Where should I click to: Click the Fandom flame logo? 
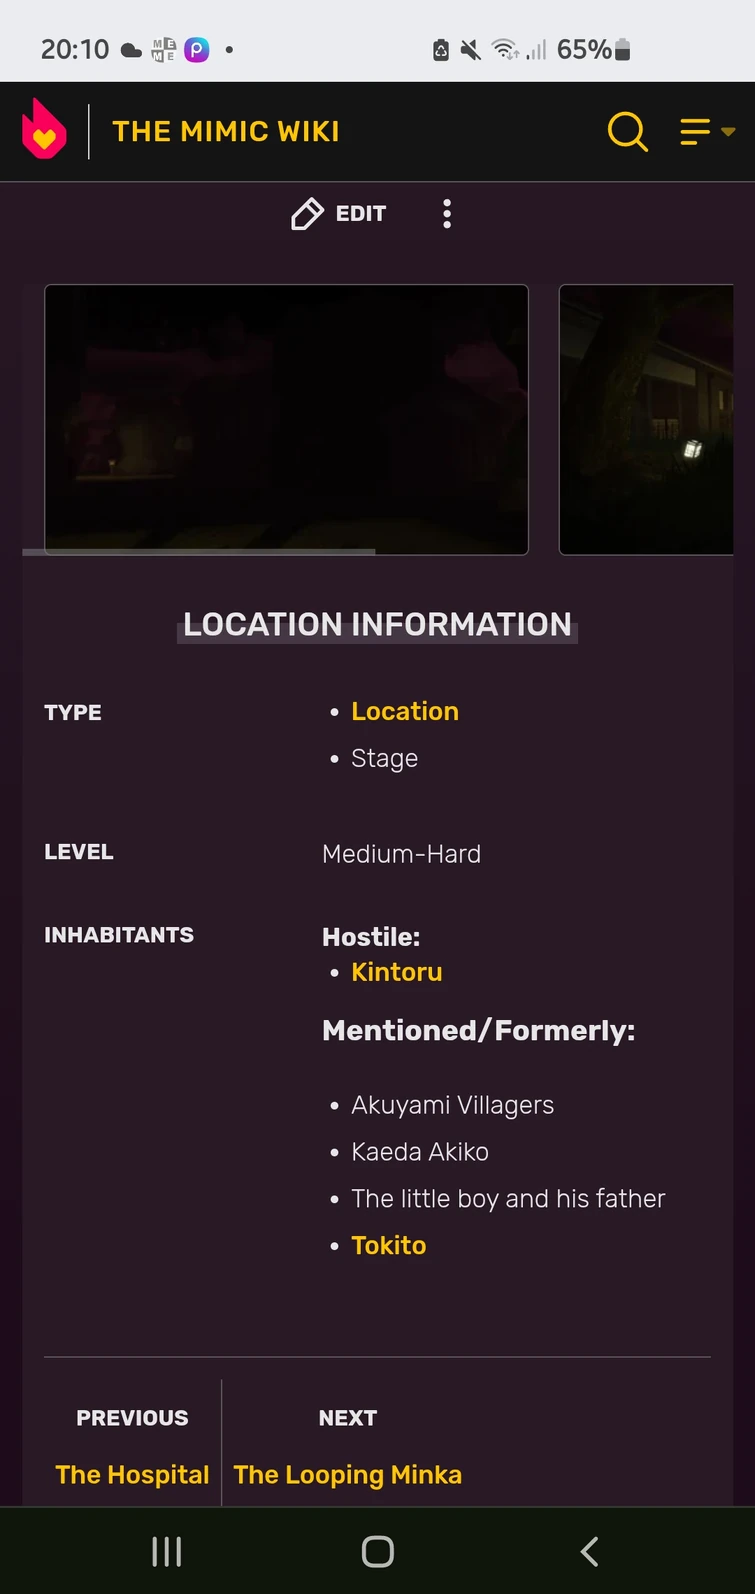point(44,129)
